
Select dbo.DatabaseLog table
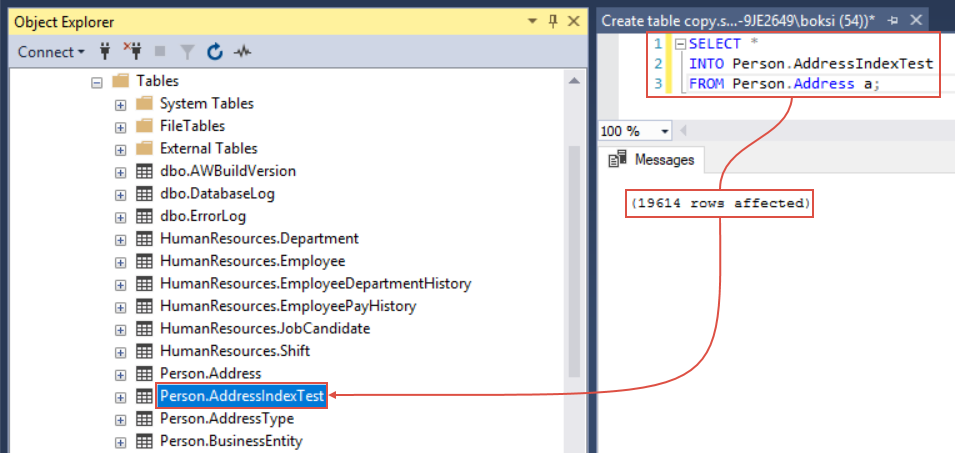217,194
